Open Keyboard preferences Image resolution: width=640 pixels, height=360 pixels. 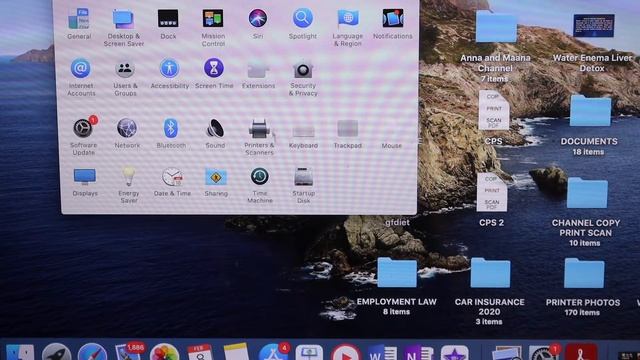point(303,131)
